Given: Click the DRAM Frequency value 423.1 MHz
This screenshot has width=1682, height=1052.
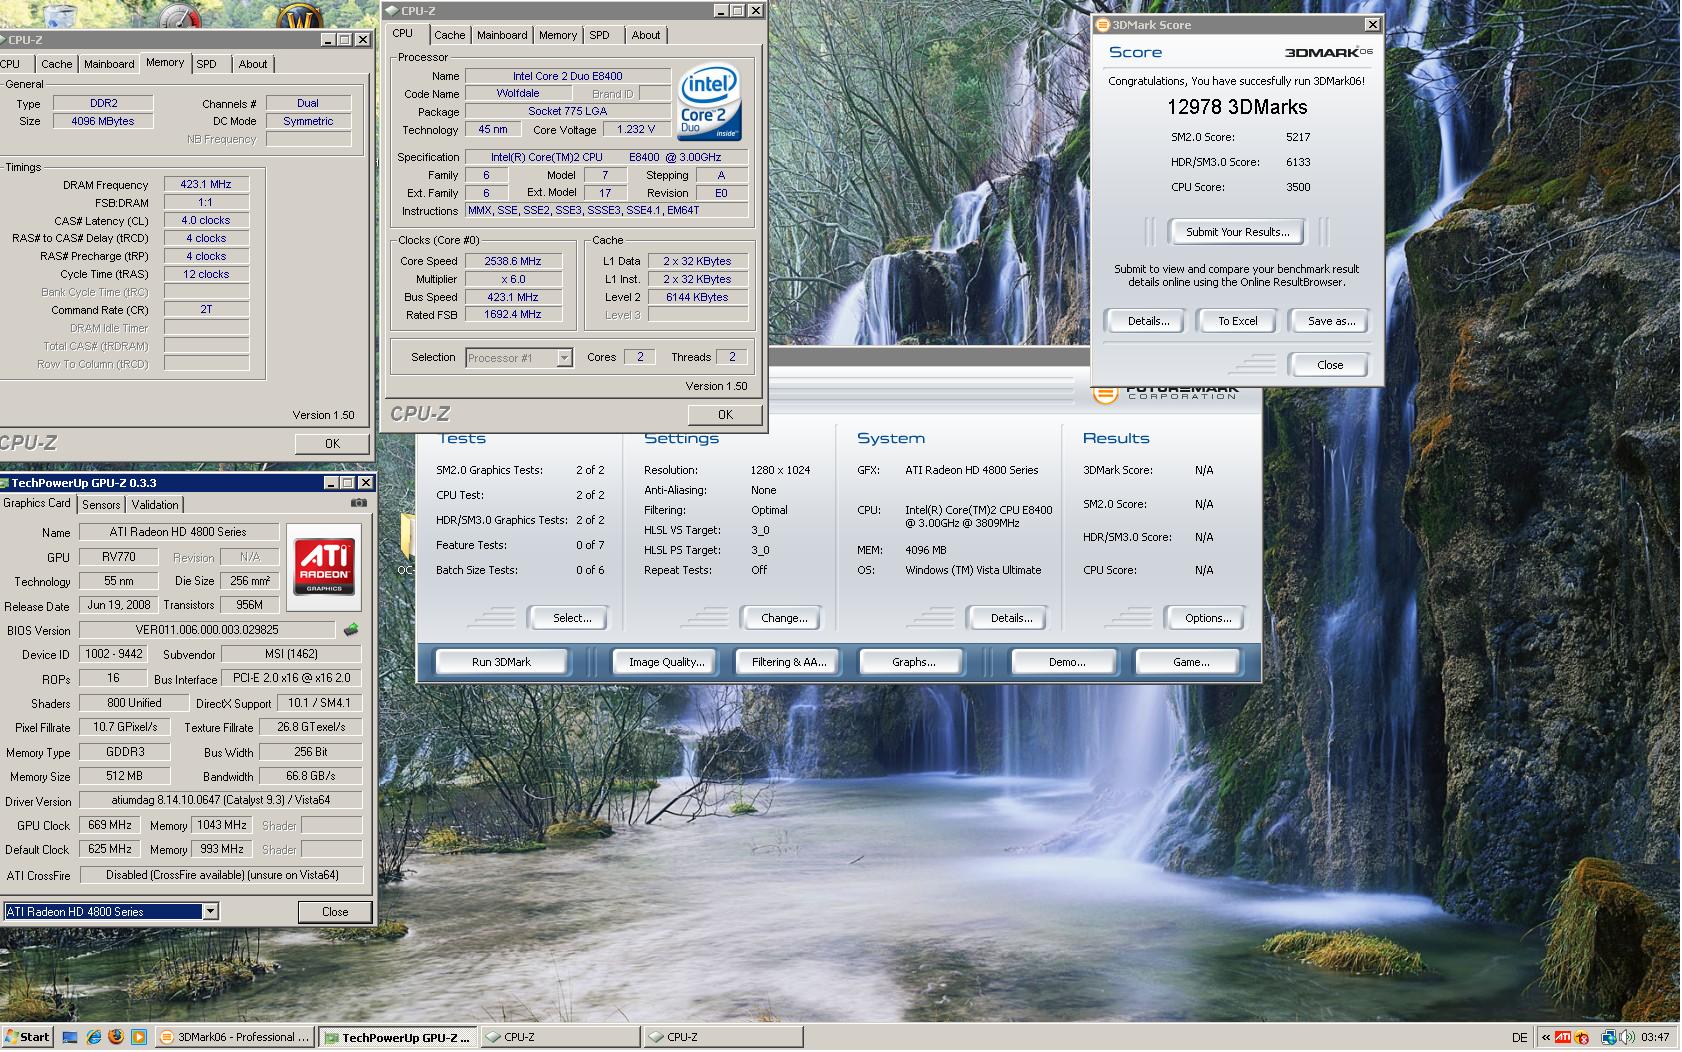Looking at the screenshot, I should point(206,185).
